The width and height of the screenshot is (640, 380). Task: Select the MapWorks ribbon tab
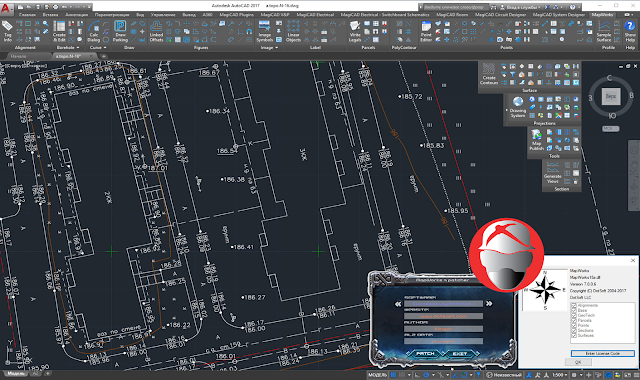pos(602,15)
